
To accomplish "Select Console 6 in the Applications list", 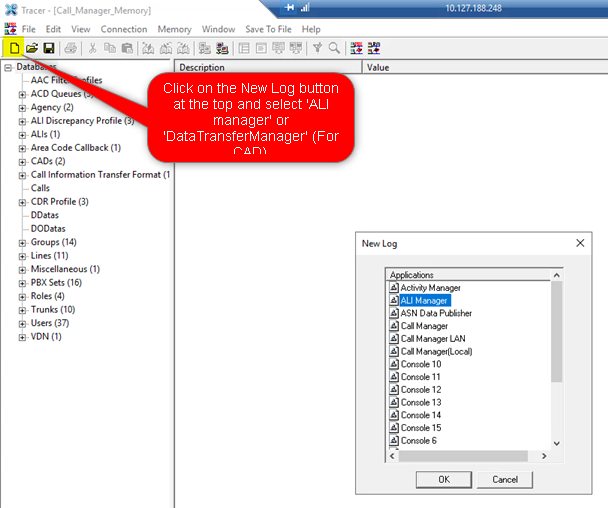I will (x=419, y=441).
